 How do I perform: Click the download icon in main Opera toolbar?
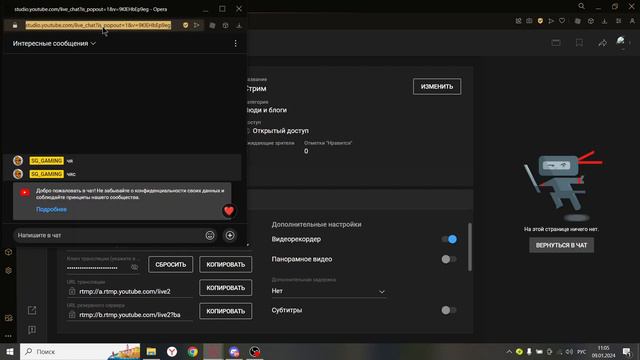[x=604, y=21]
